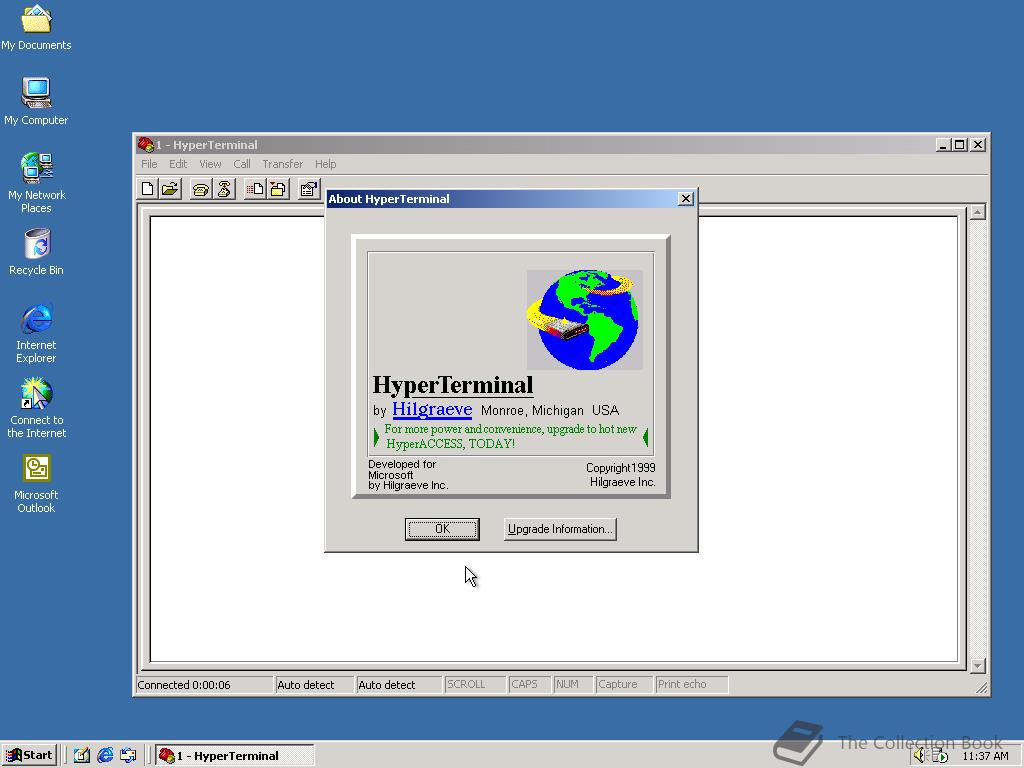
Task: Click the HyperTerminal globe logo image
Action: point(584,319)
